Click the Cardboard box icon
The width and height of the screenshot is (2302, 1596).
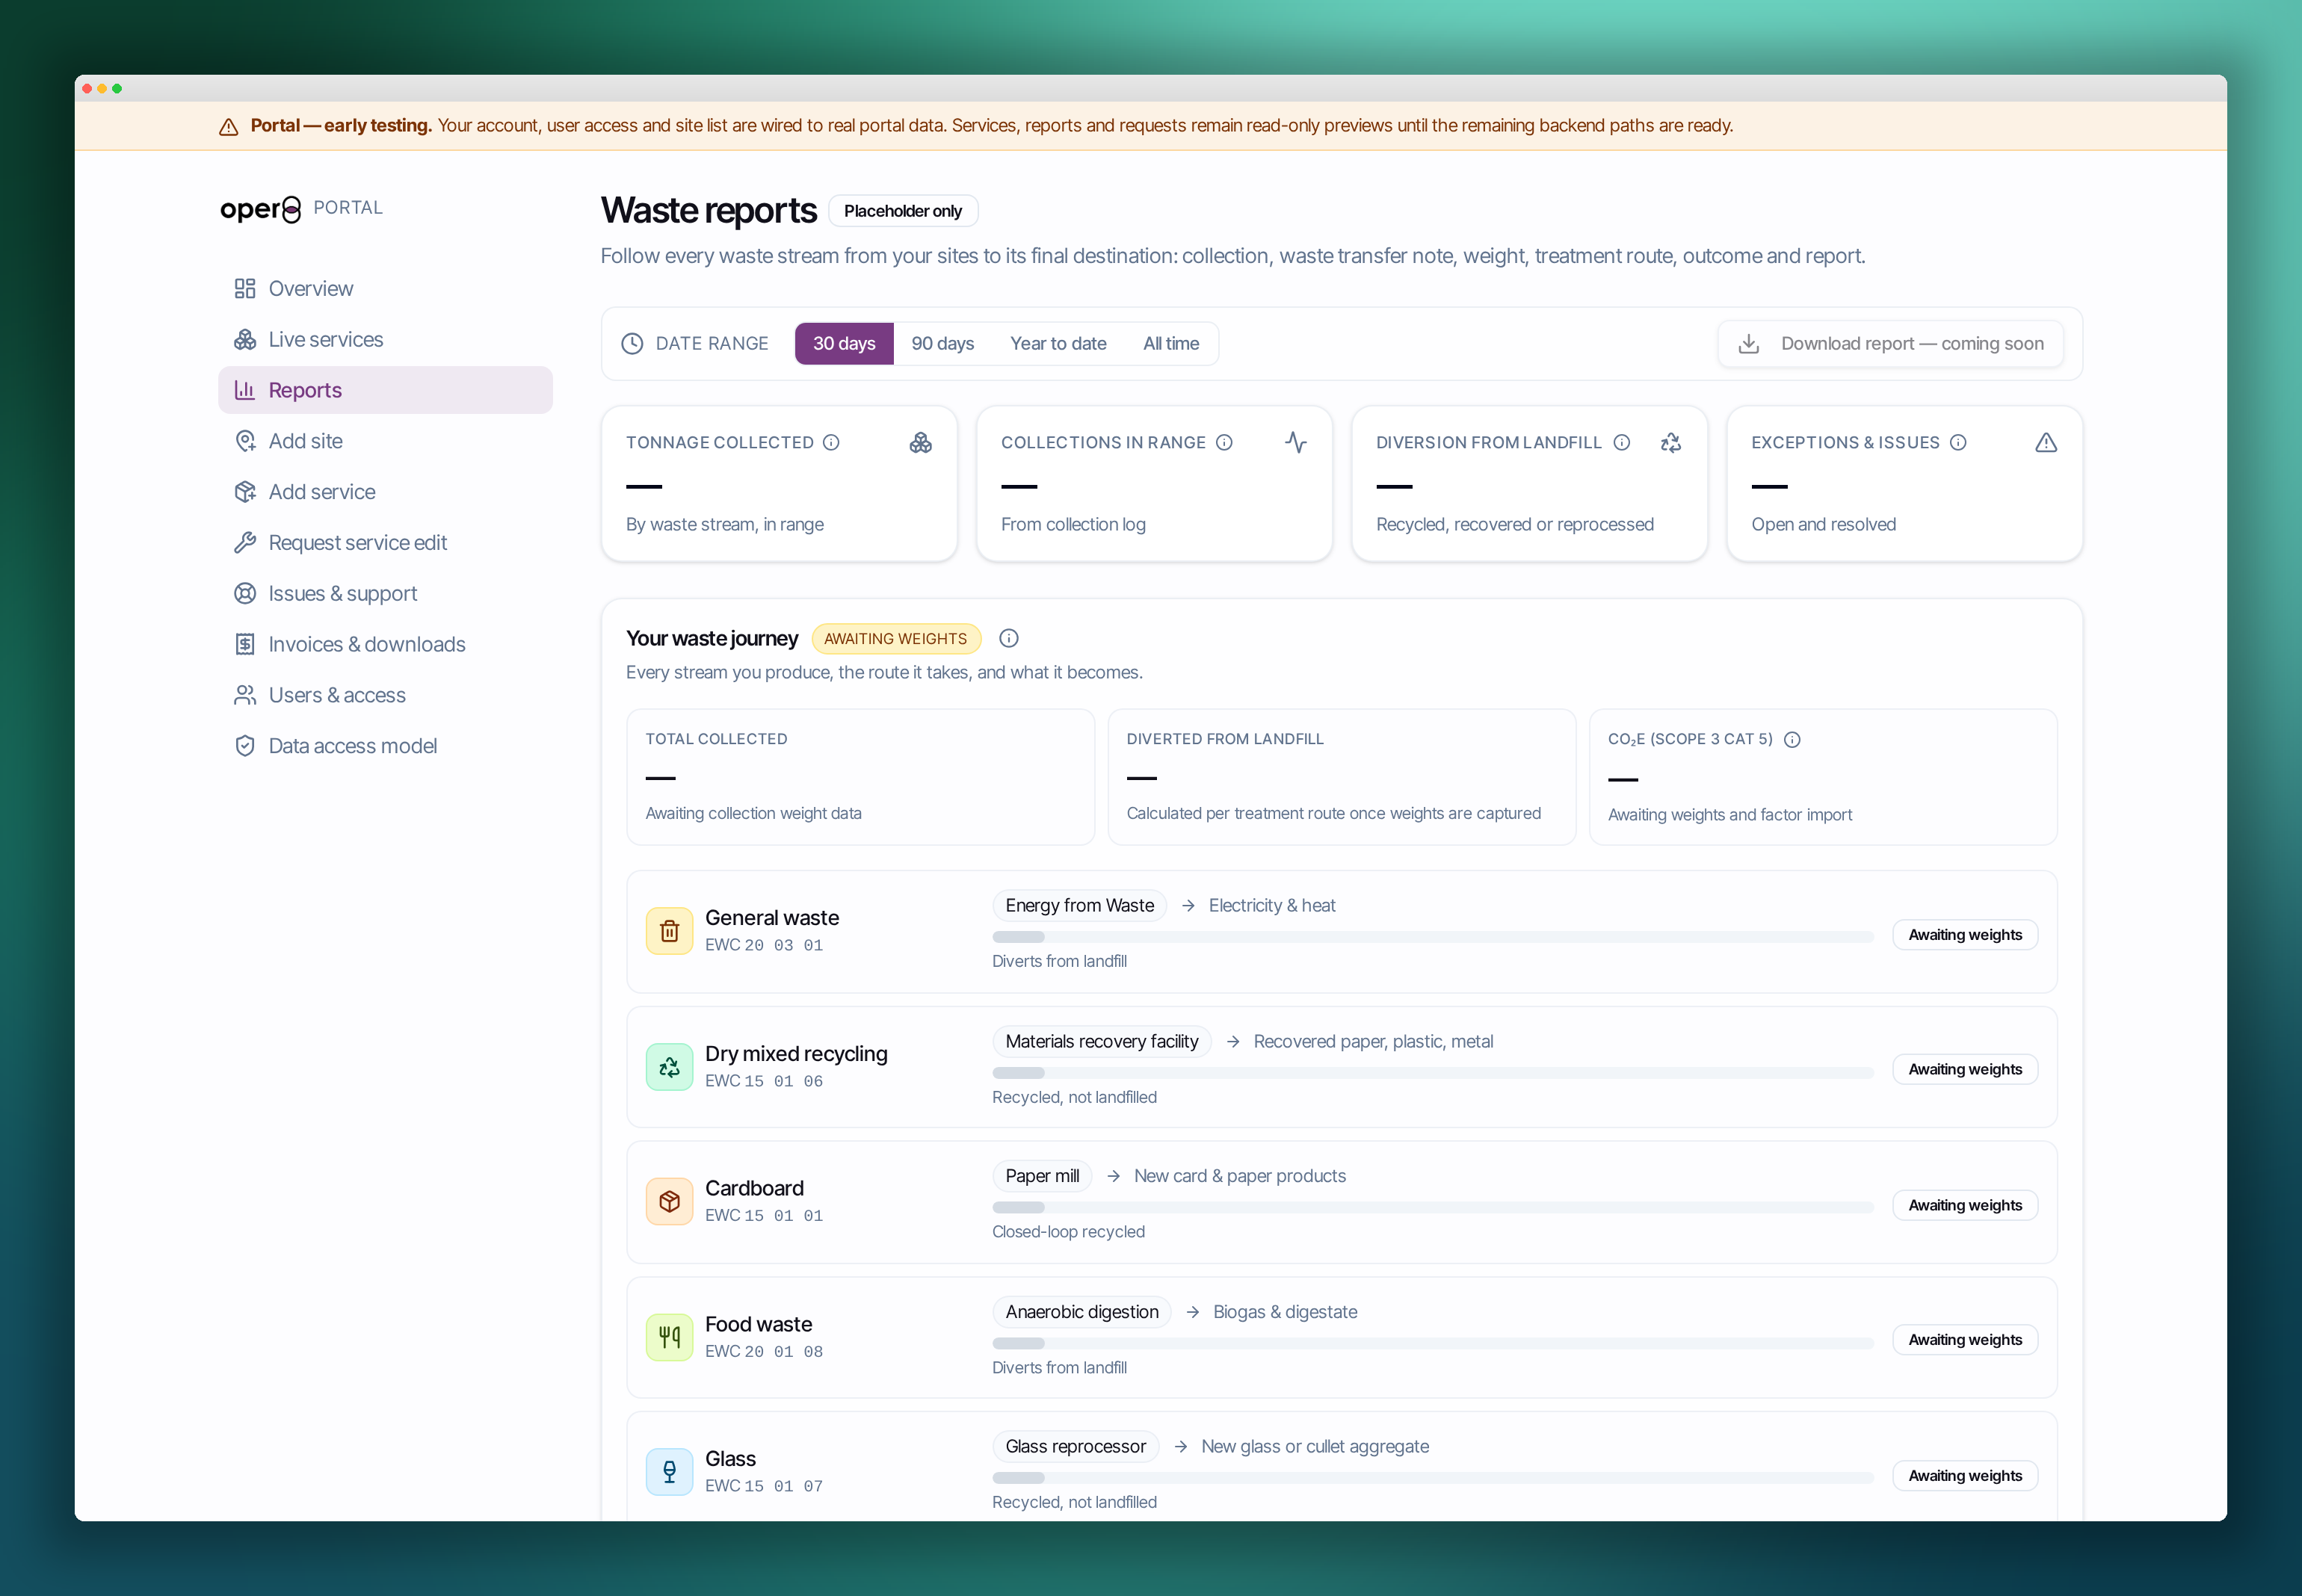[669, 1202]
